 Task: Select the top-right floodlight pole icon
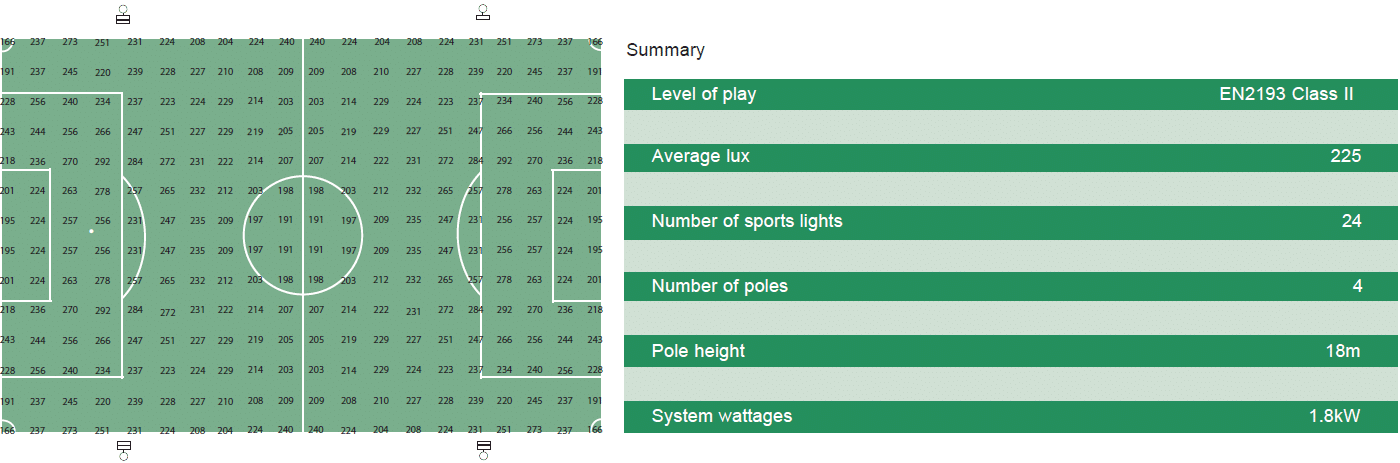click(483, 13)
